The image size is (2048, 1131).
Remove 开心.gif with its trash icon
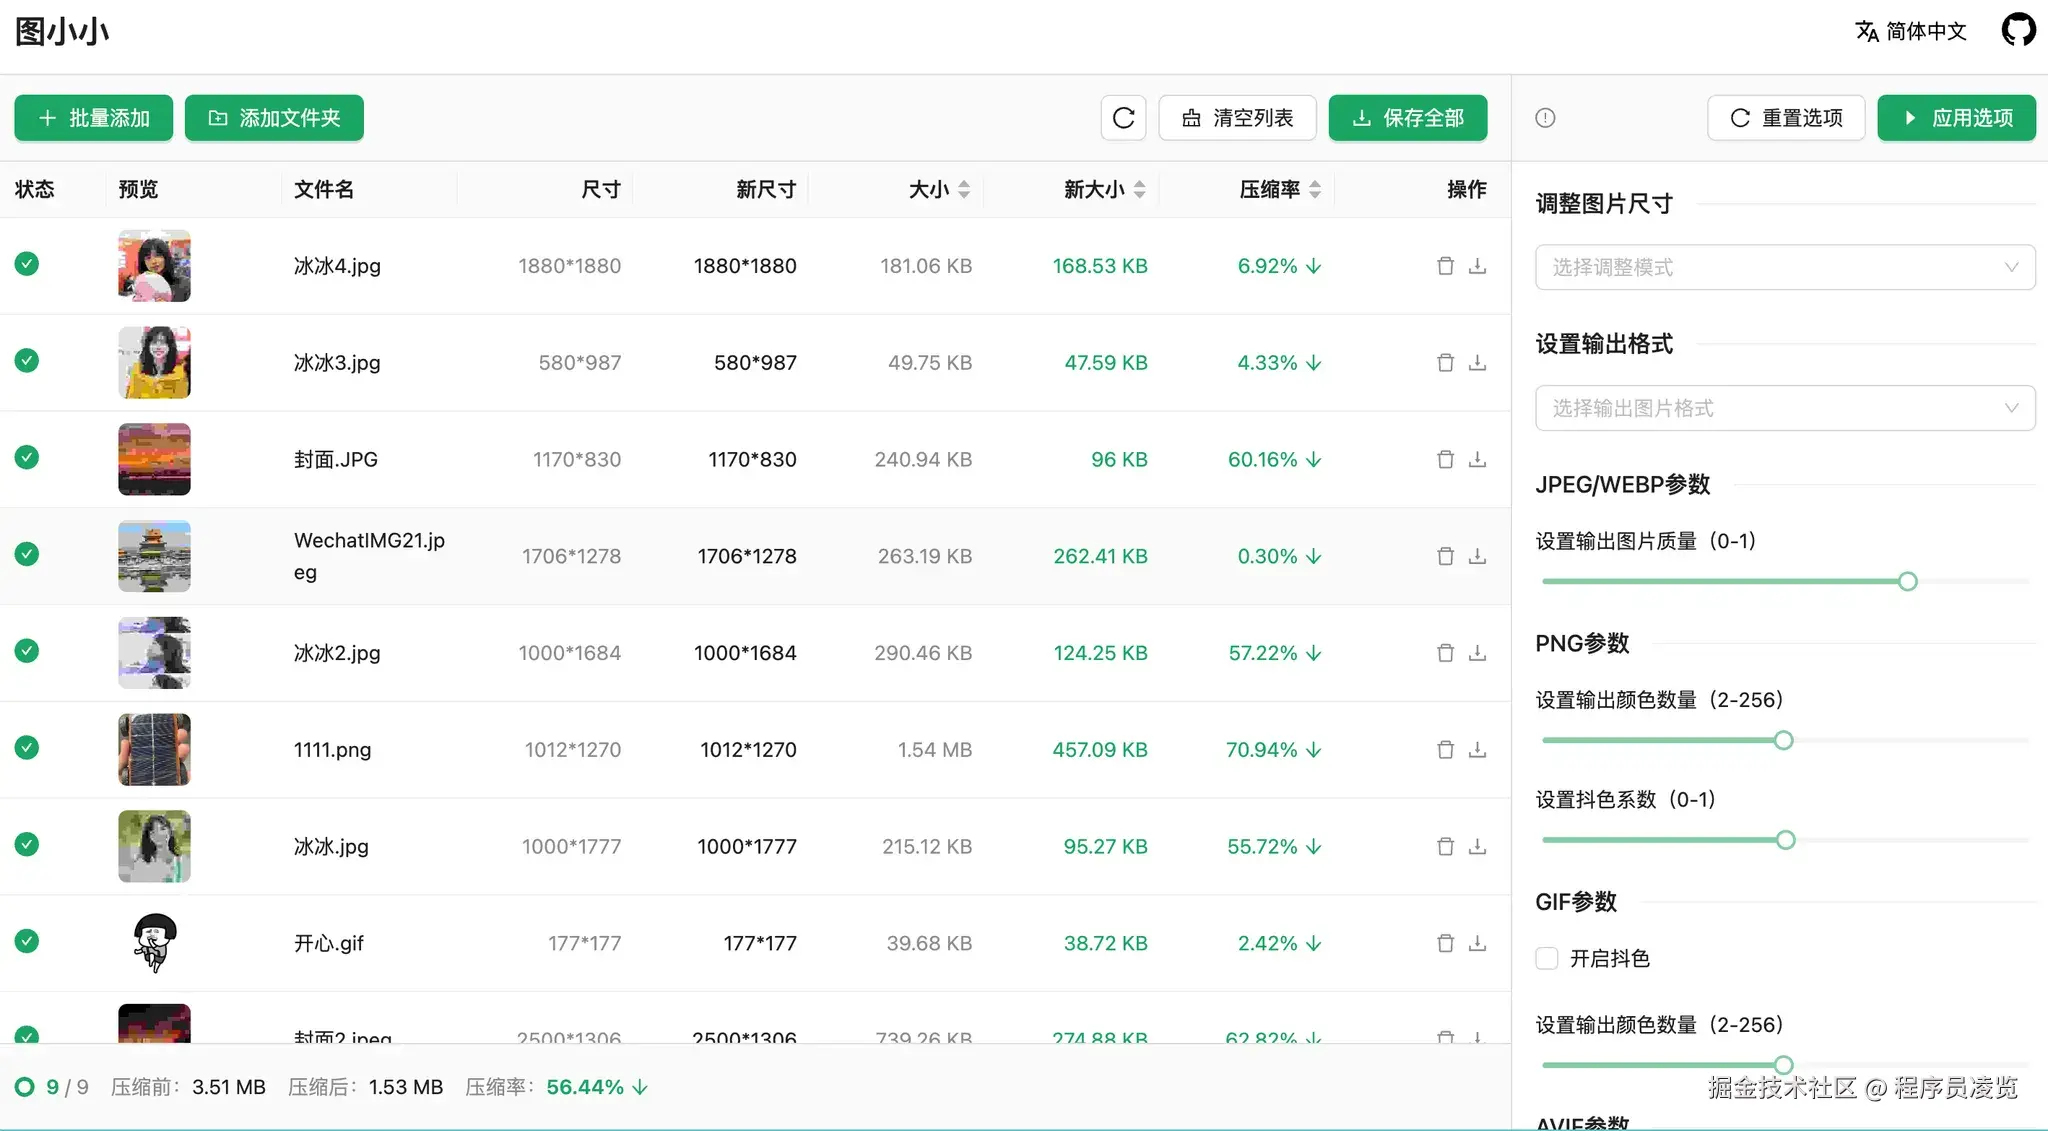tap(1445, 943)
